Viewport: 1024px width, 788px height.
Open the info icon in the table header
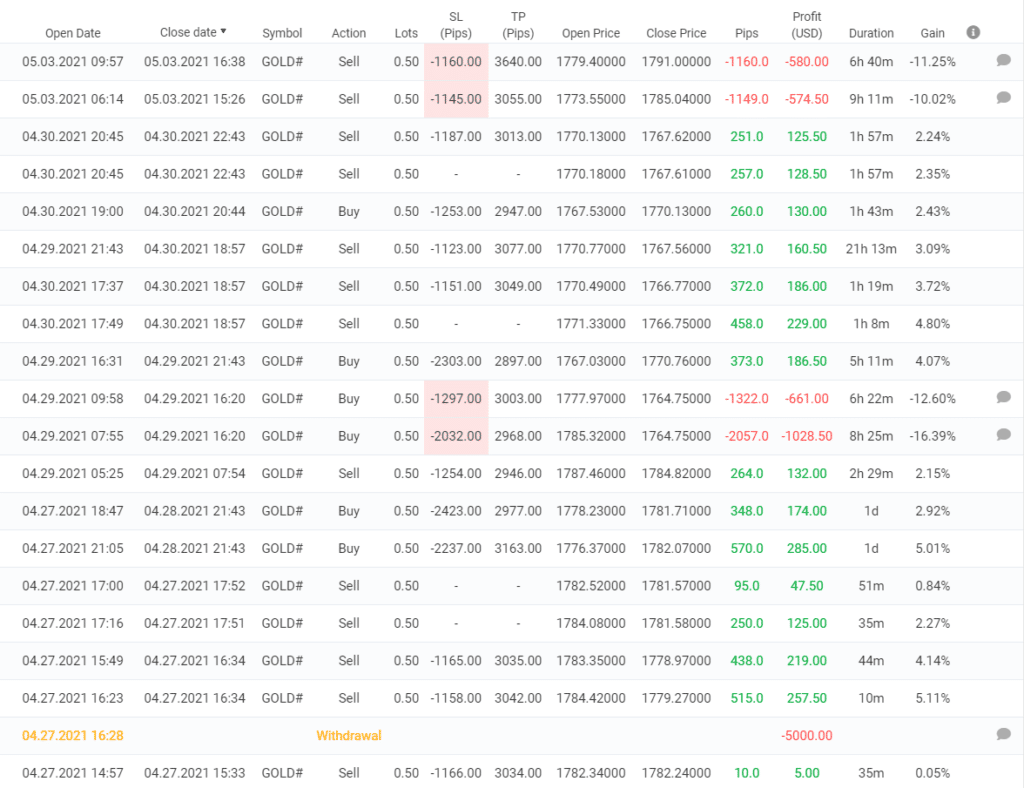tap(972, 31)
